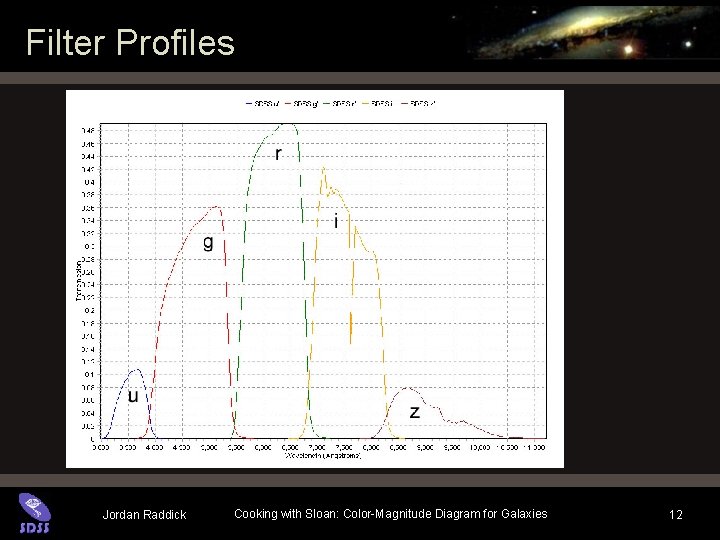Image resolution: width=720 pixels, height=540 pixels.
Task: Click the SDSS g' legend entry
Action: (x=302, y=104)
